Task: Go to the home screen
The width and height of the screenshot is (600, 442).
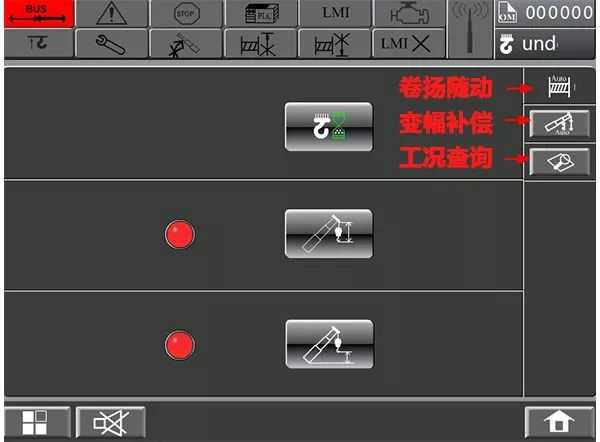Action: (559, 422)
